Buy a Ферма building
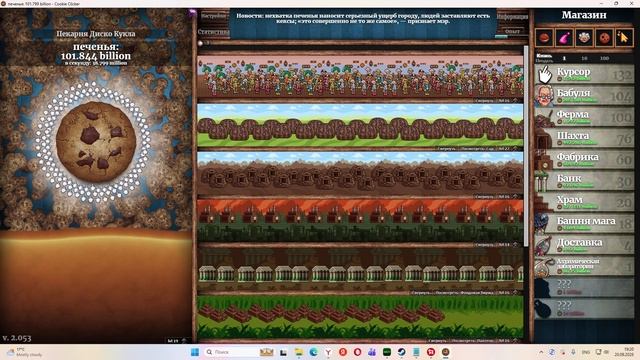Viewport: 640px width, 360px height. tap(584, 117)
